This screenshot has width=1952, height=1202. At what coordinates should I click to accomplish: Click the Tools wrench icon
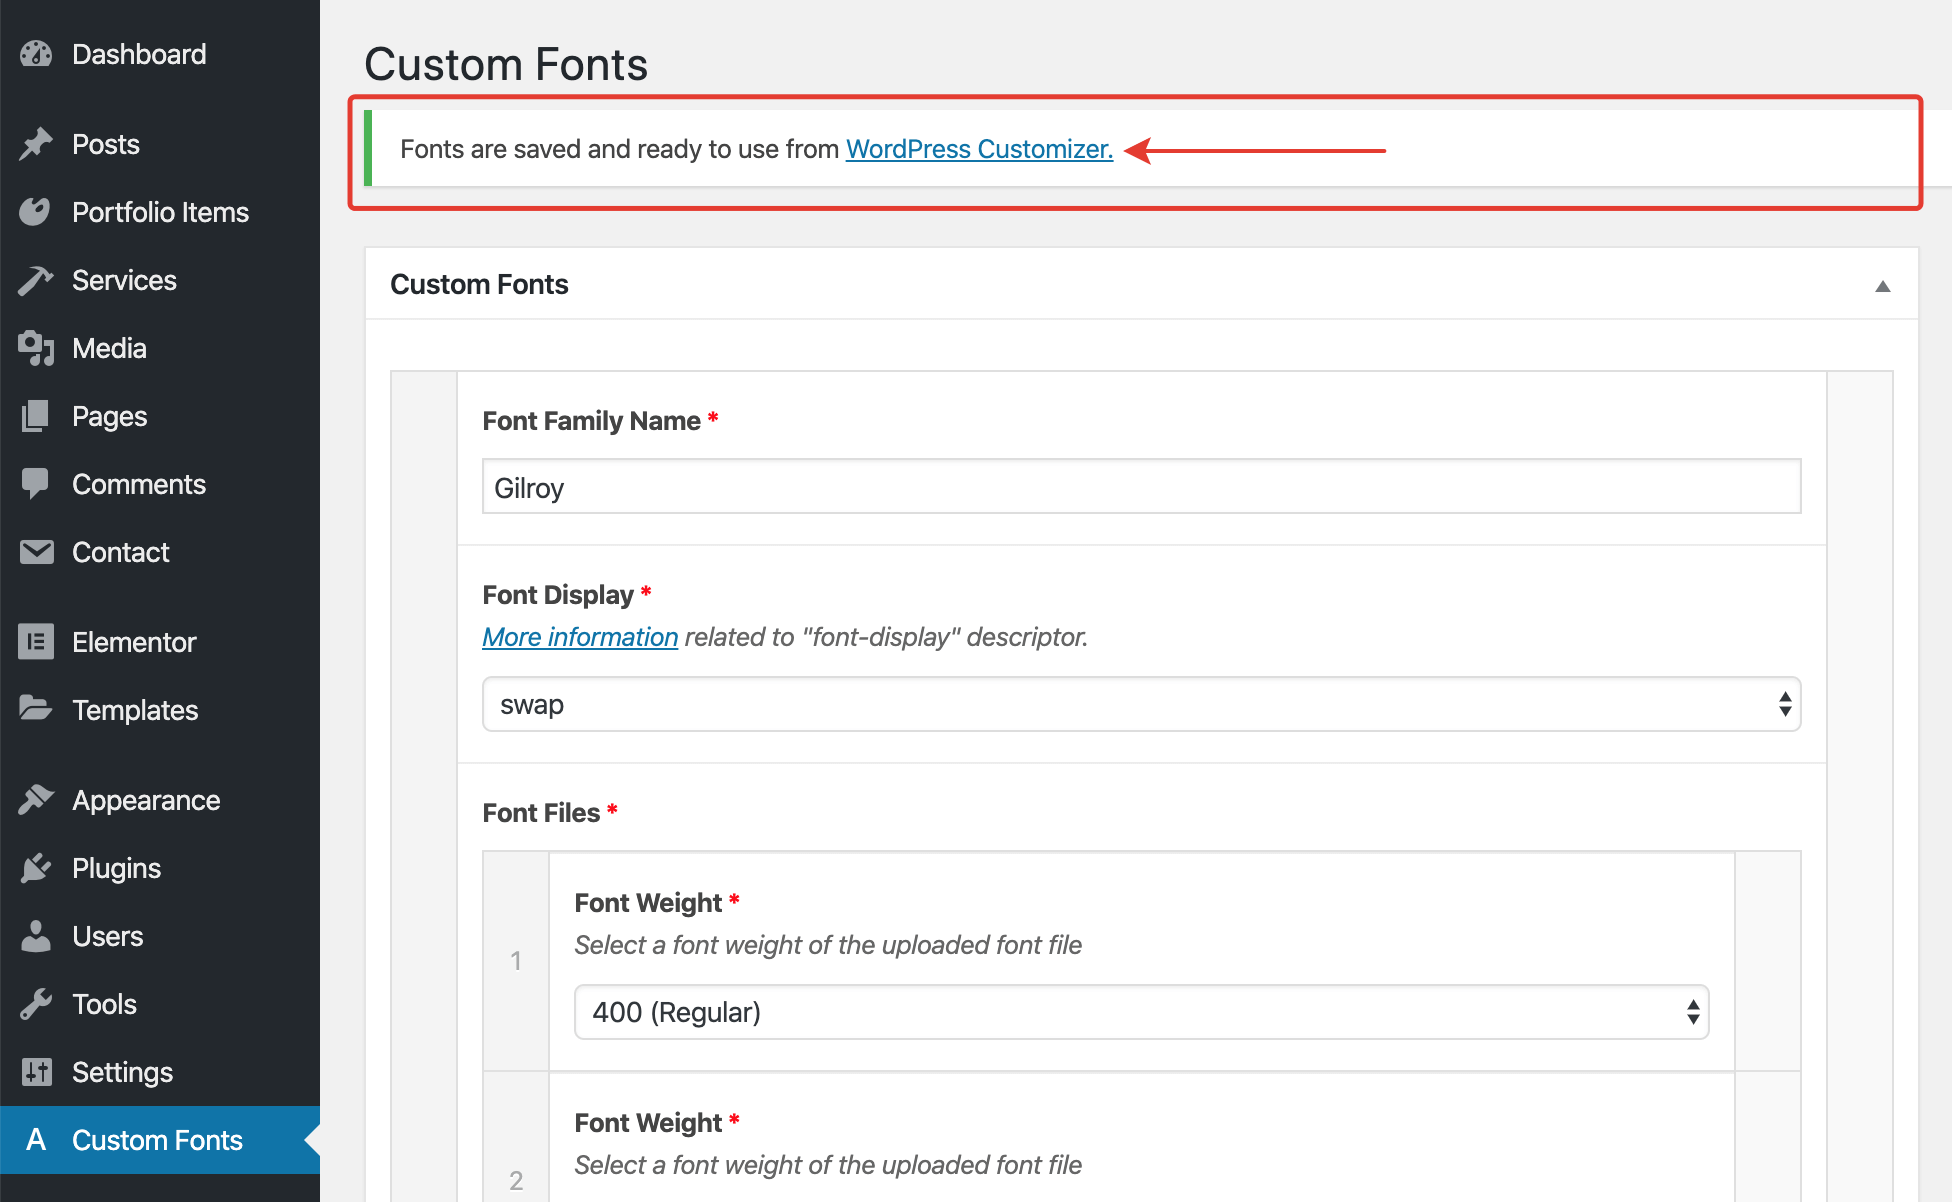point(36,1004)
